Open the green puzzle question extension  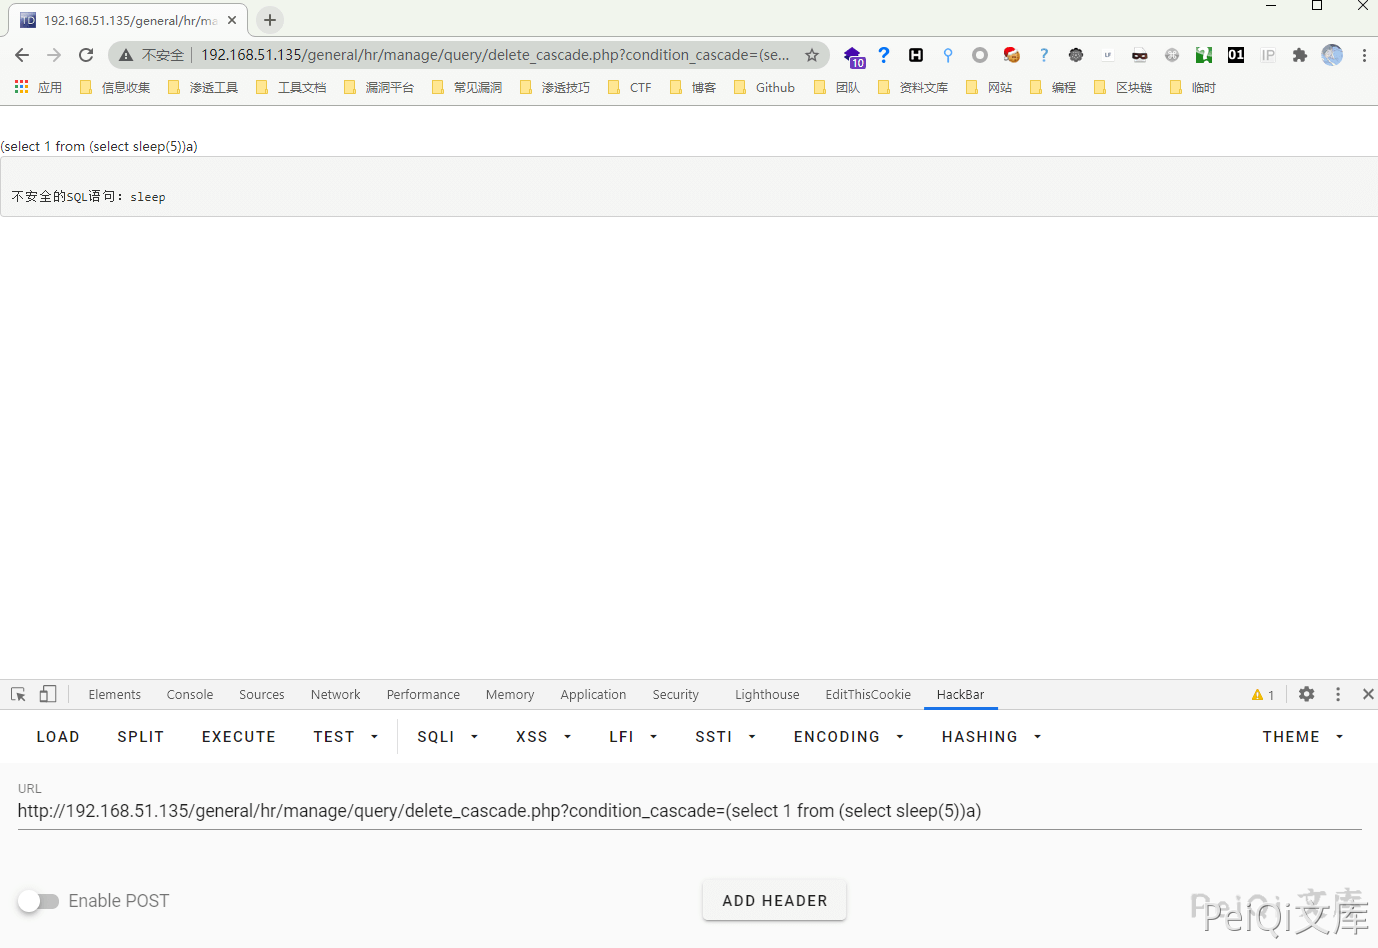pyautogui.click(x=1204, y=55)
